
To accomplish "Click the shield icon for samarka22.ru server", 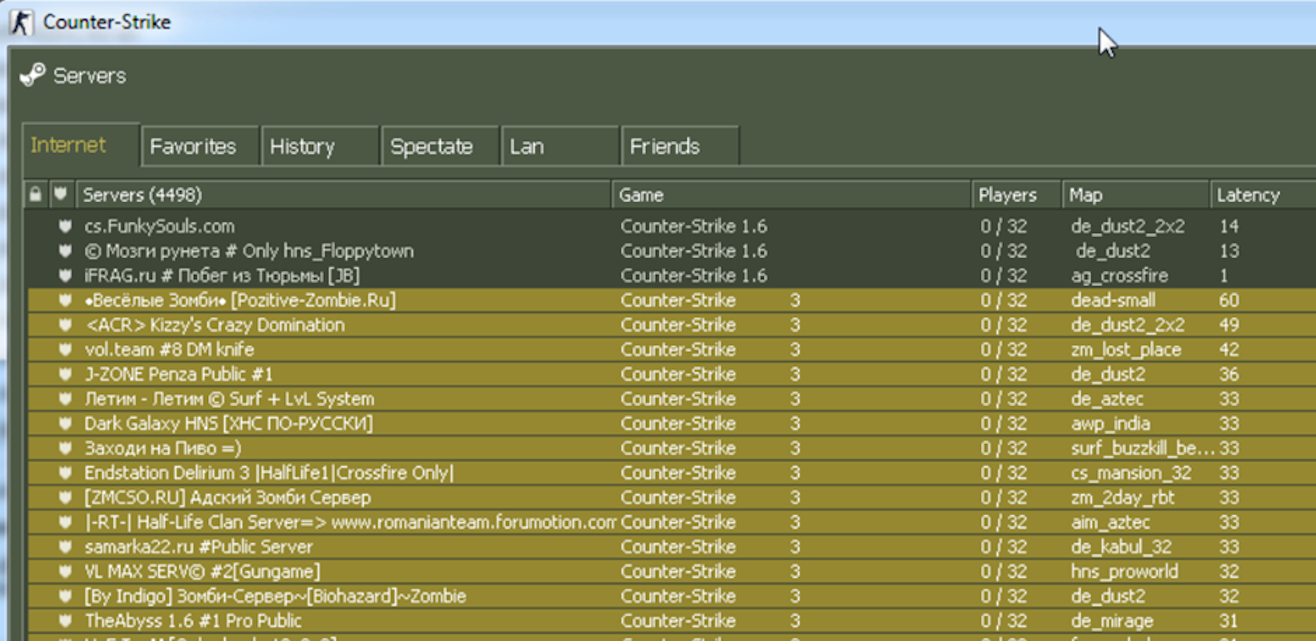I will (x=65, y=547).
